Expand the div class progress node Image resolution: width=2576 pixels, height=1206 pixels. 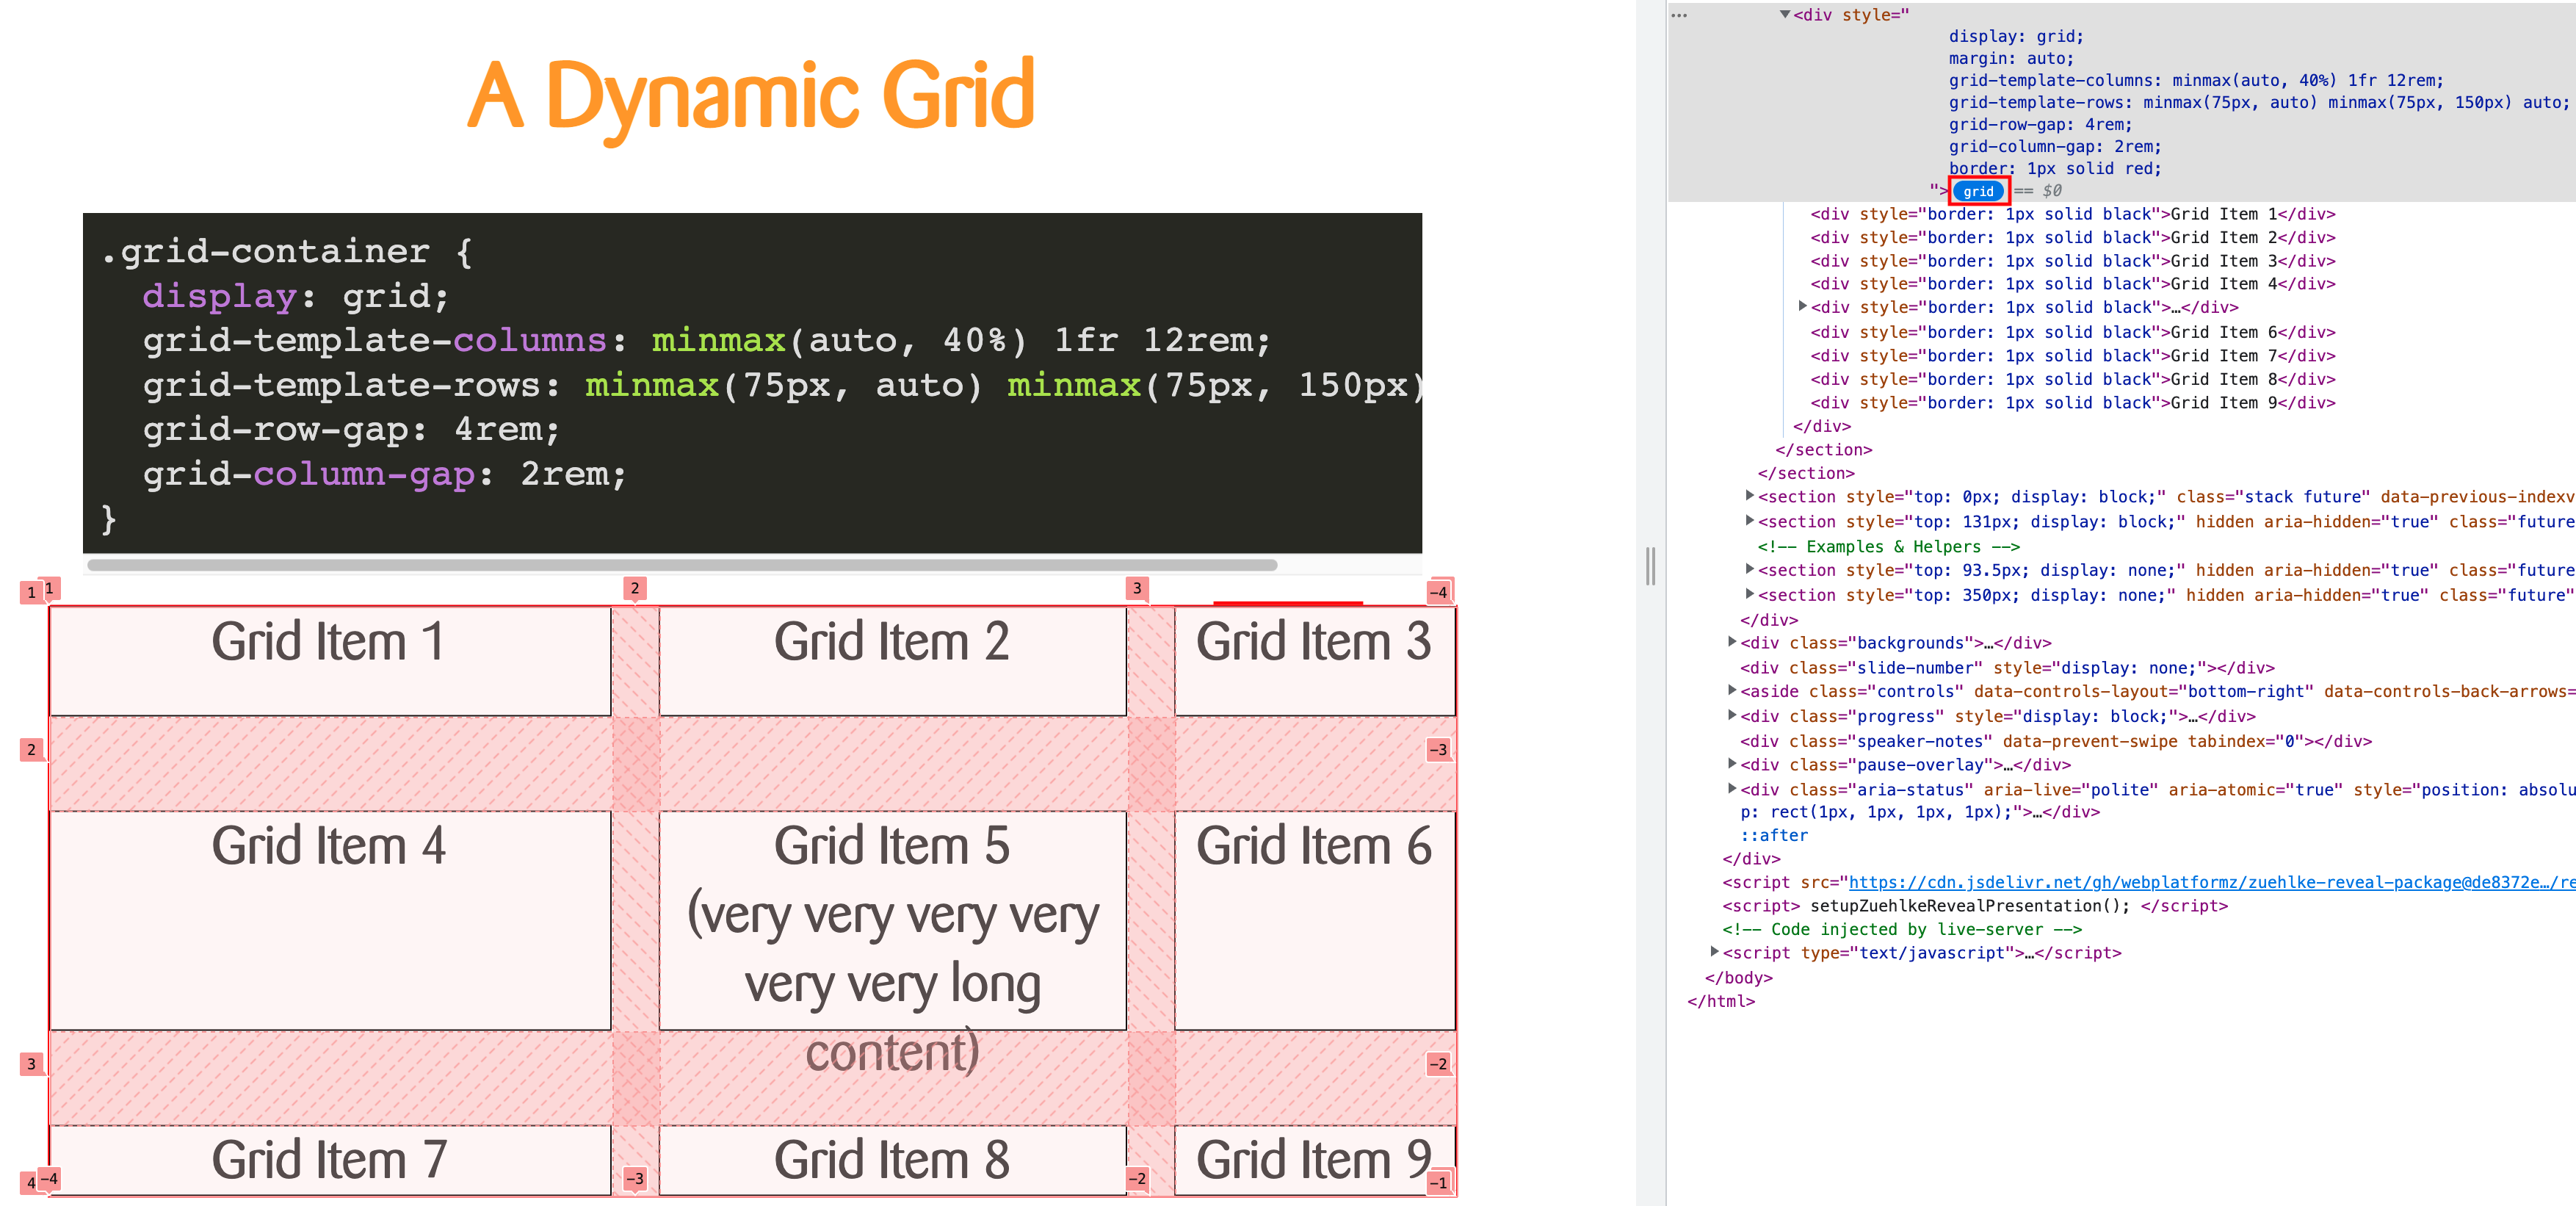tap(1732, 715)
